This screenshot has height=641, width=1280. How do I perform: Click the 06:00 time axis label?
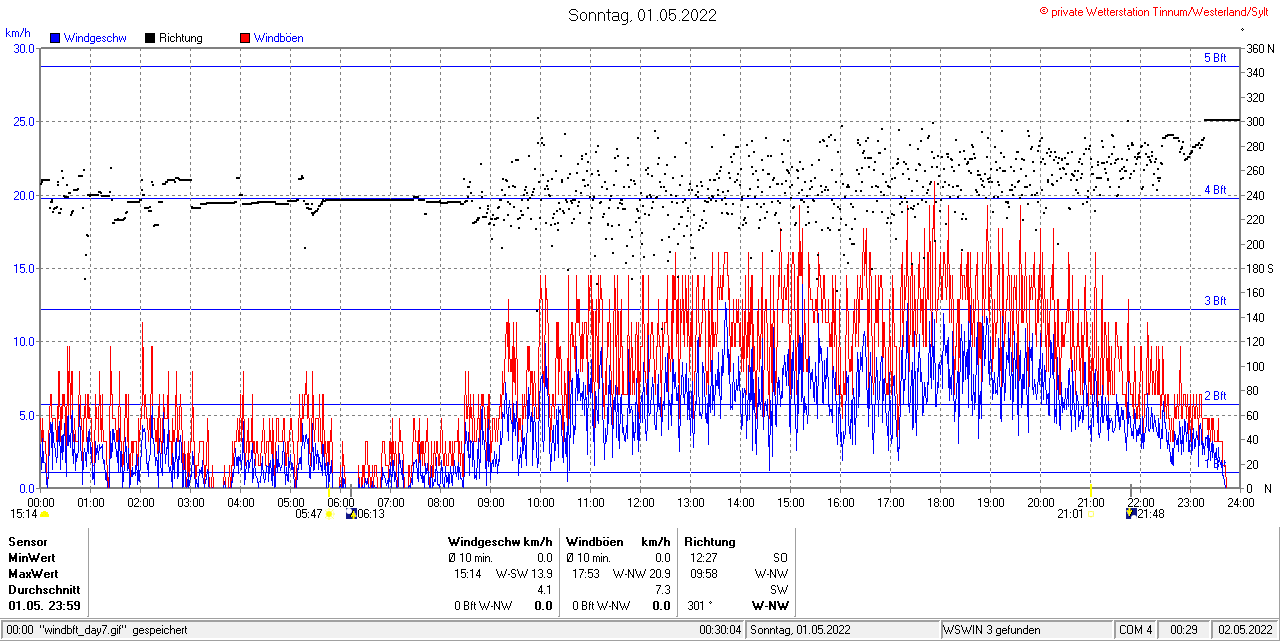tap(341, 502)
